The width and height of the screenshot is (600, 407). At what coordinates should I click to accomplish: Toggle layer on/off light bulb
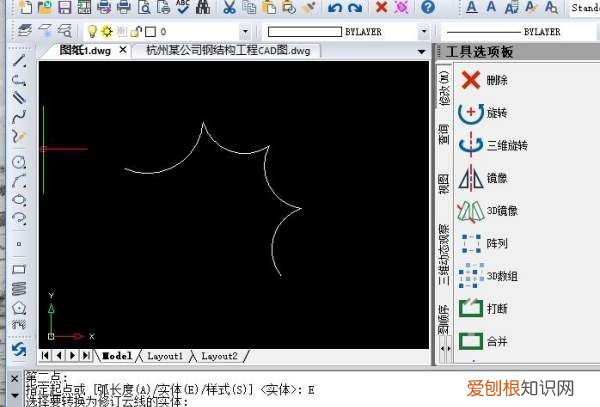tap(92, 31)
